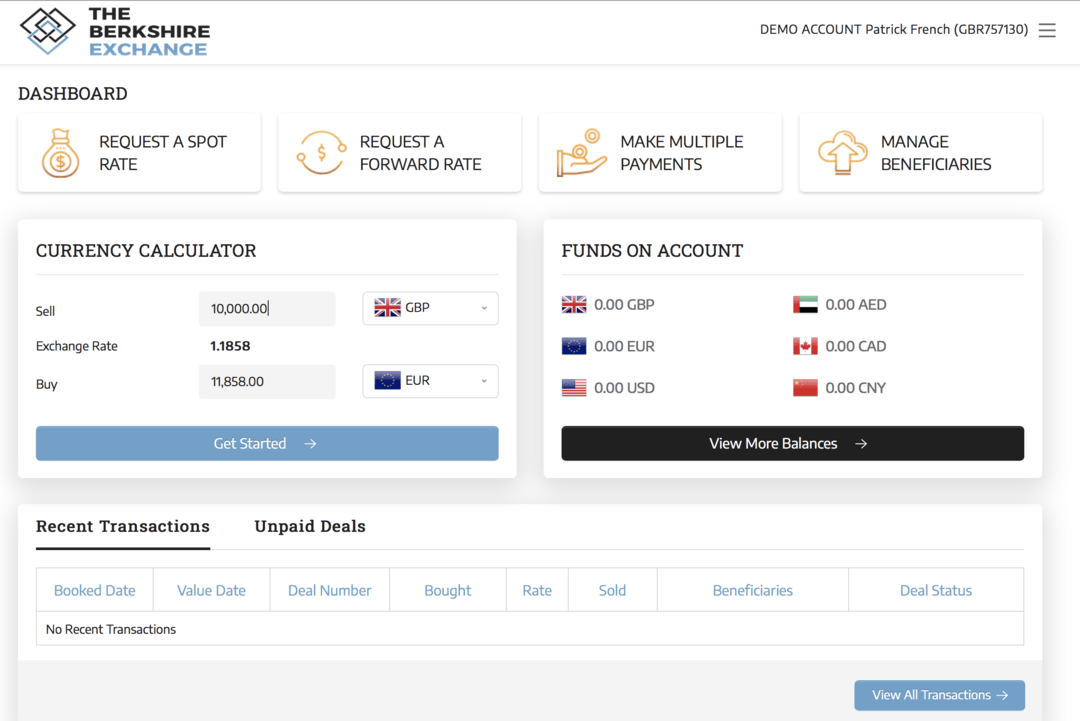
Task: Click the EU flag beside 0.00 EUR
Action: pyautogui.click(x=574, y=346)
